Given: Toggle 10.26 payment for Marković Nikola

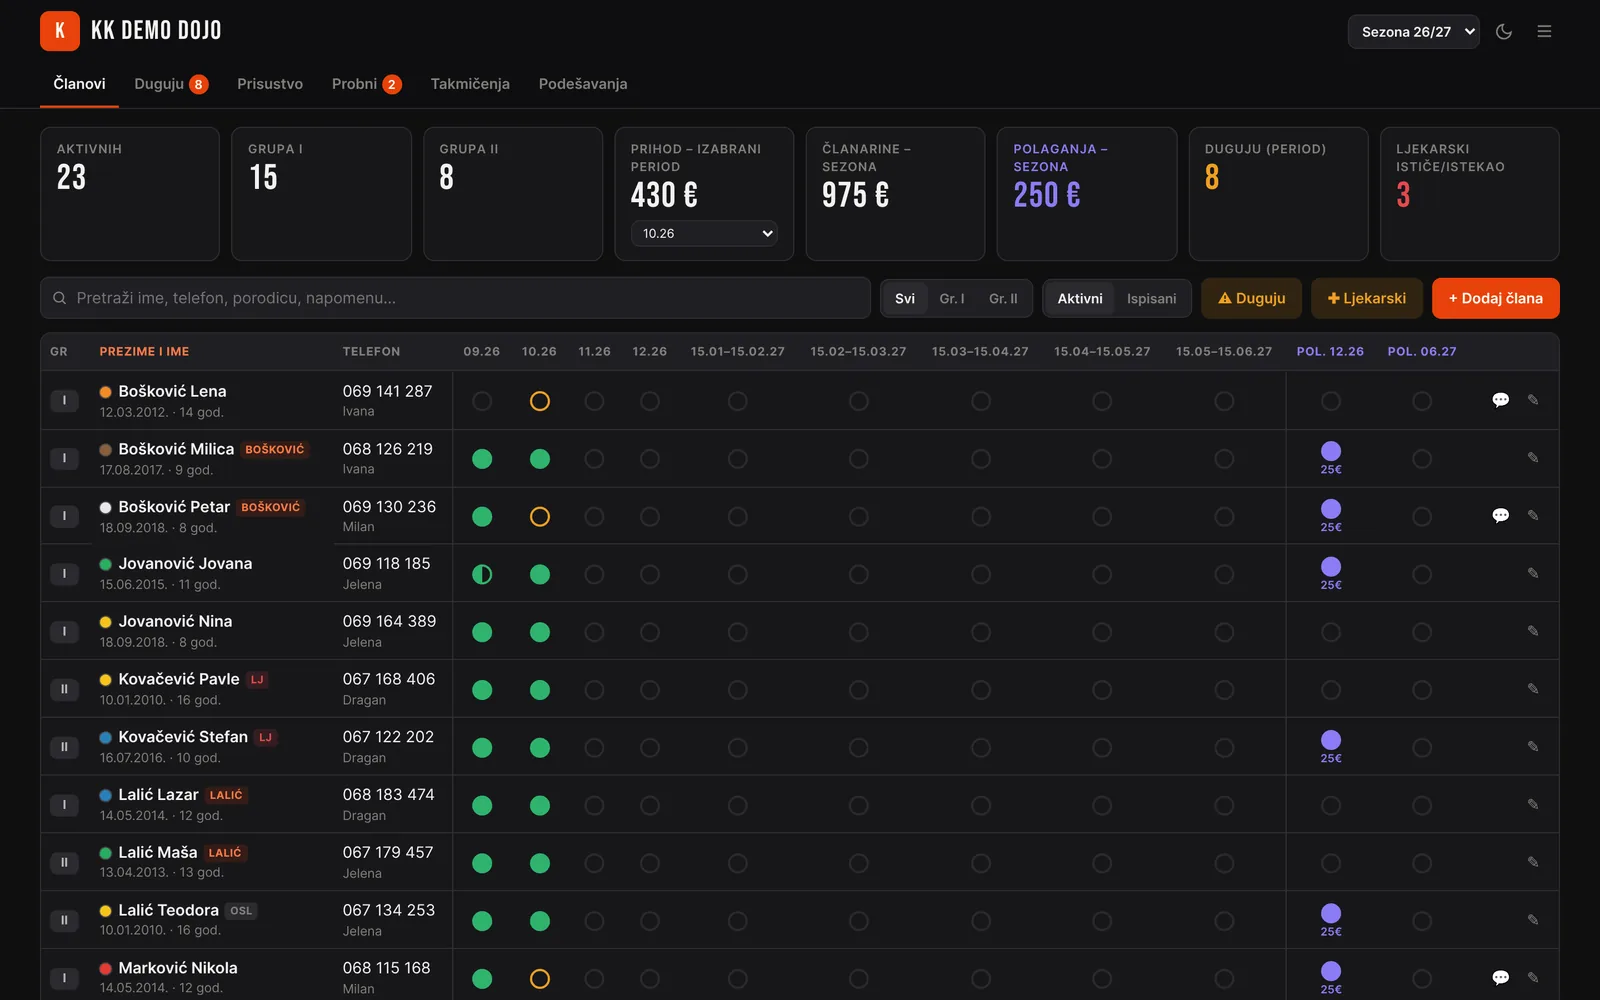Looking at the screenshot, I should (x=540, y=979).
